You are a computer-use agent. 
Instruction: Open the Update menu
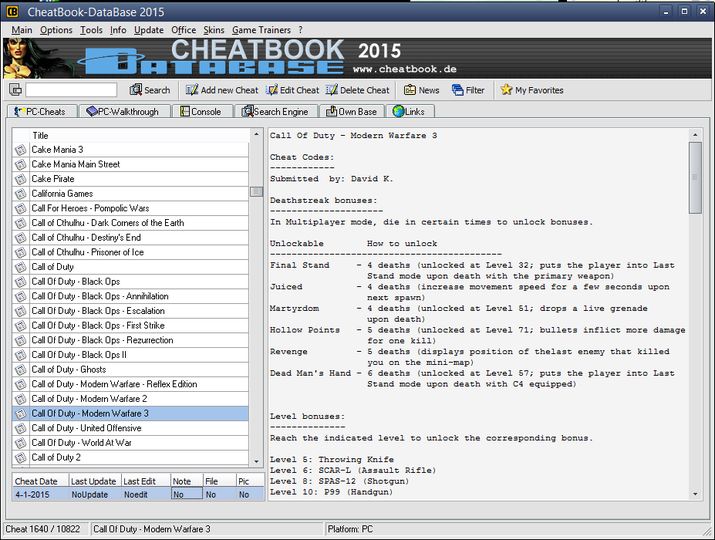click(x=149, y=30)
